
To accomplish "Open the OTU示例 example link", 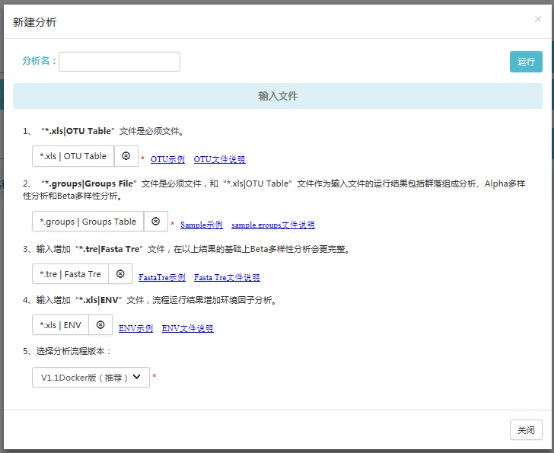I will (167, 159).
